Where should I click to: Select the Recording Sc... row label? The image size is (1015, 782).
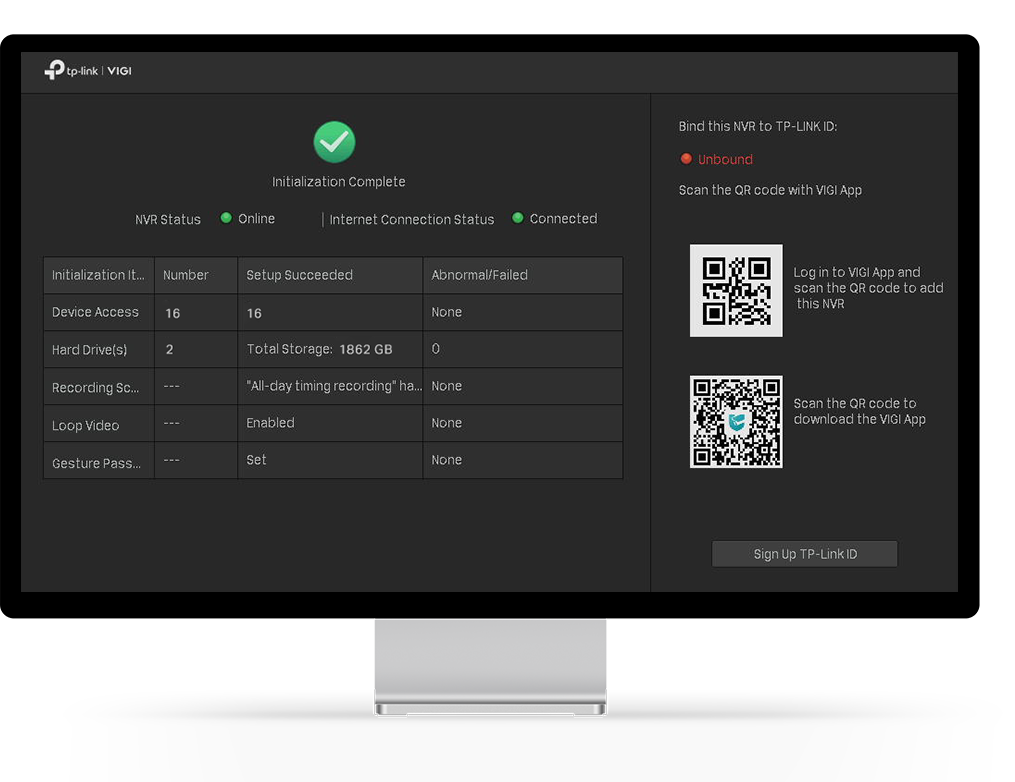(95, 388)
